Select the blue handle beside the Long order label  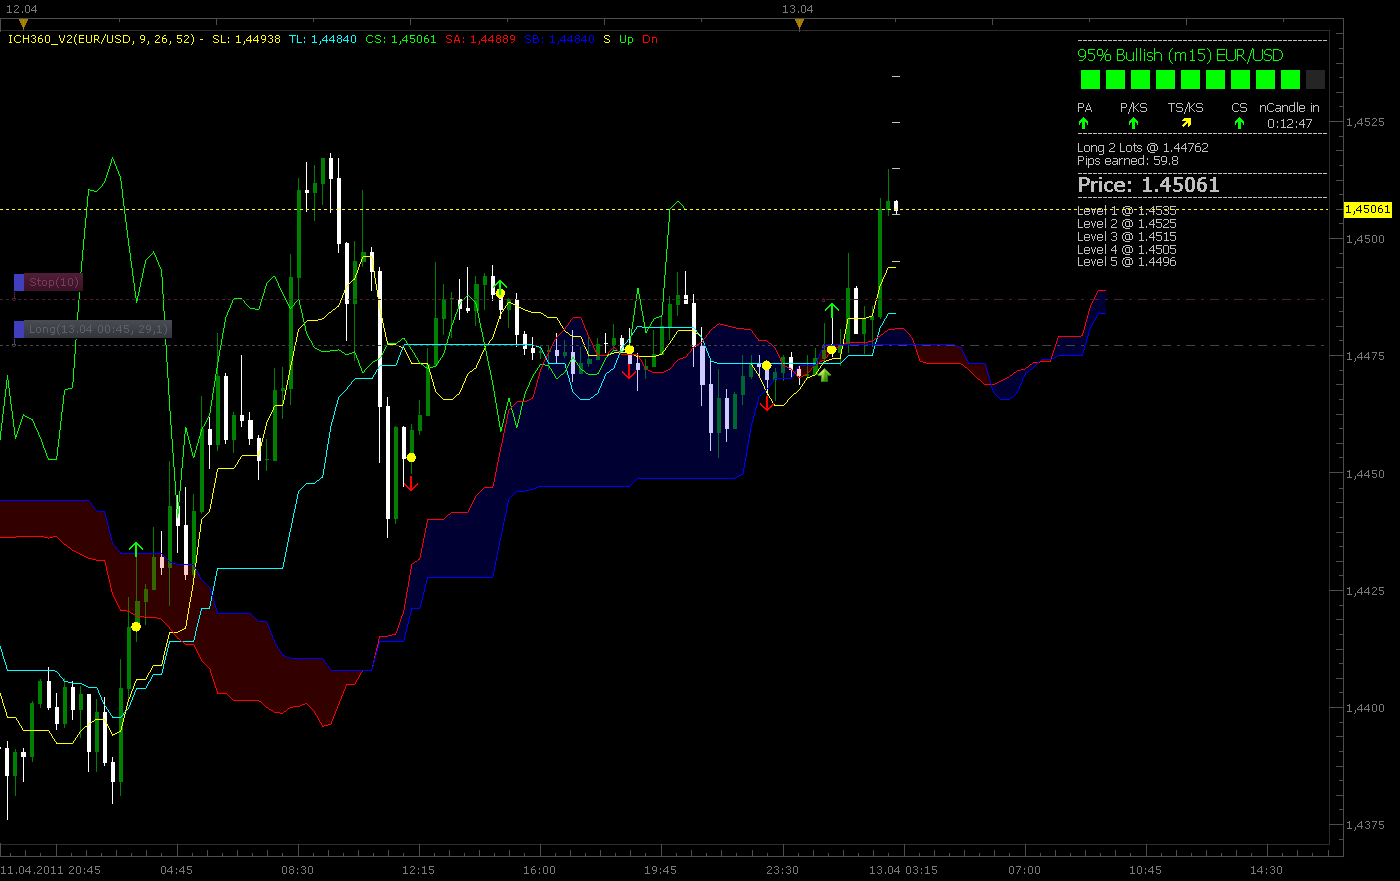19,329
